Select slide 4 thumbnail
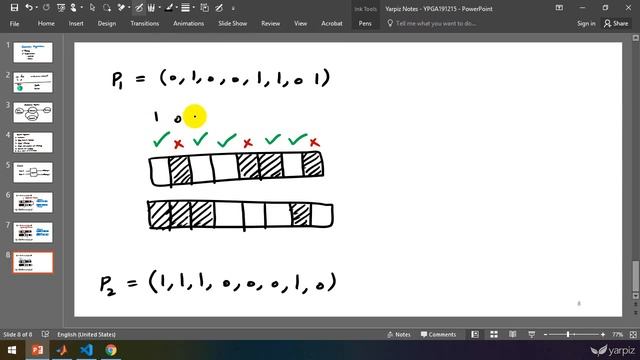The image size is (640, 360). point(33,142)
